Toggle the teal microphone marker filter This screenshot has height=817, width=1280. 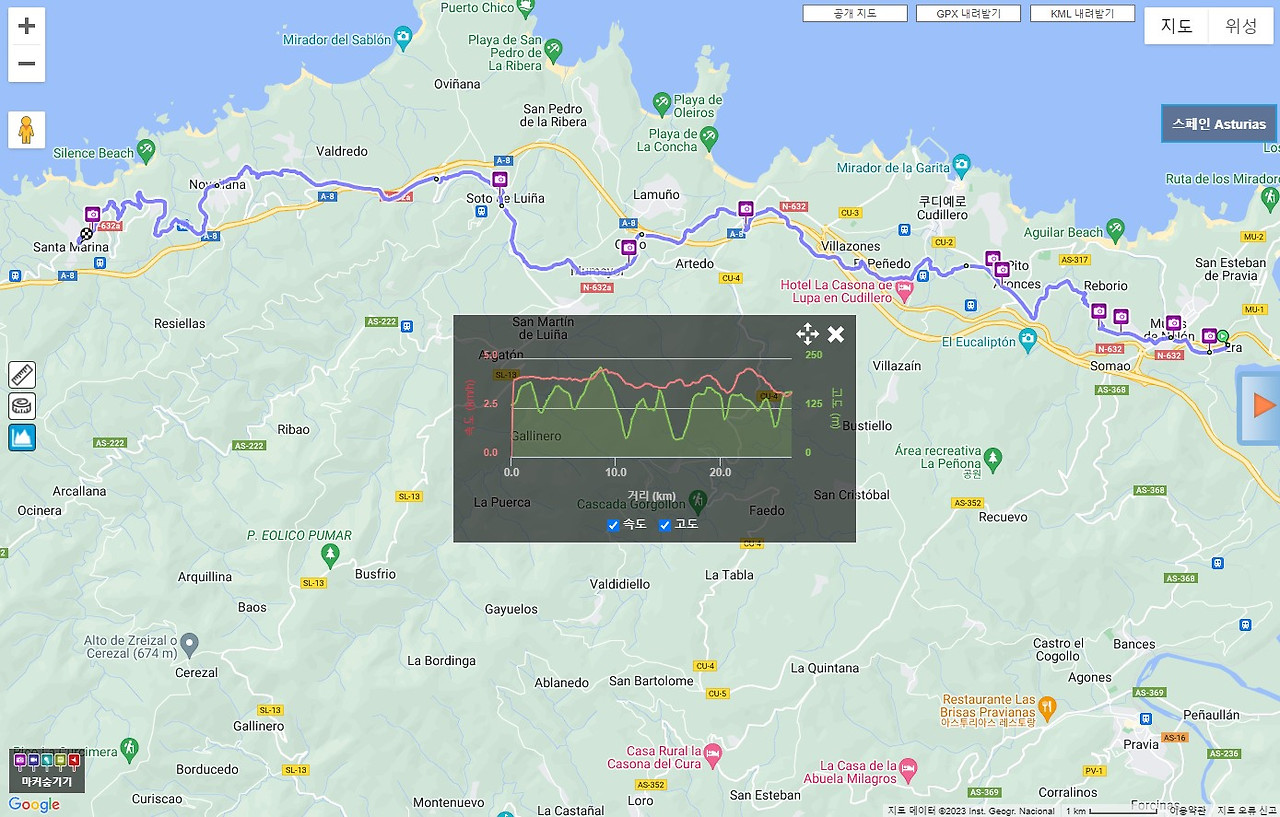coord(47,761)
